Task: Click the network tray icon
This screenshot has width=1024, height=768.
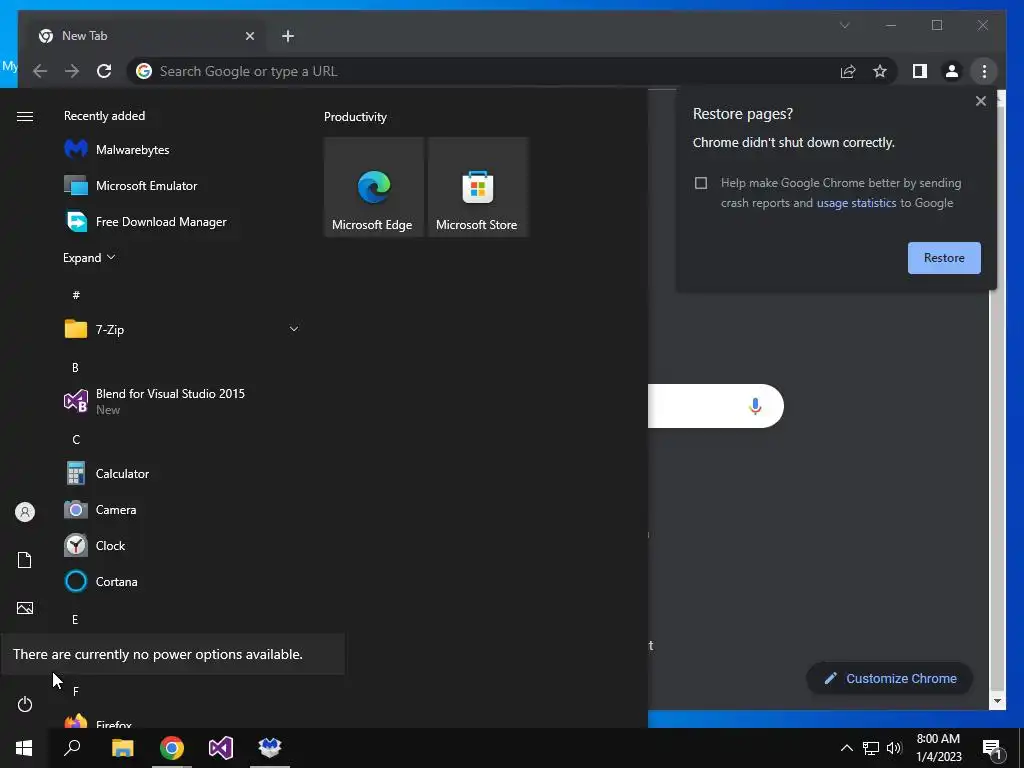Action: coord(871,748)
